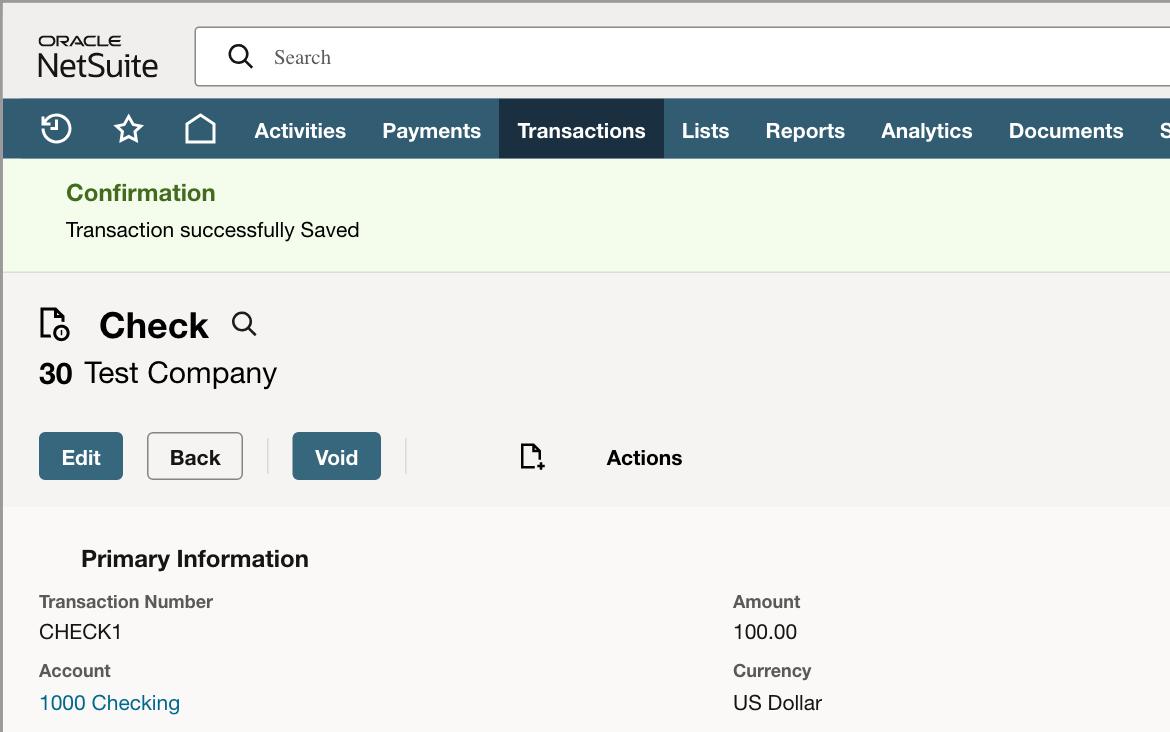Open the Activities menu
This screenshot has width=1170, height=732.
[300, 131]
